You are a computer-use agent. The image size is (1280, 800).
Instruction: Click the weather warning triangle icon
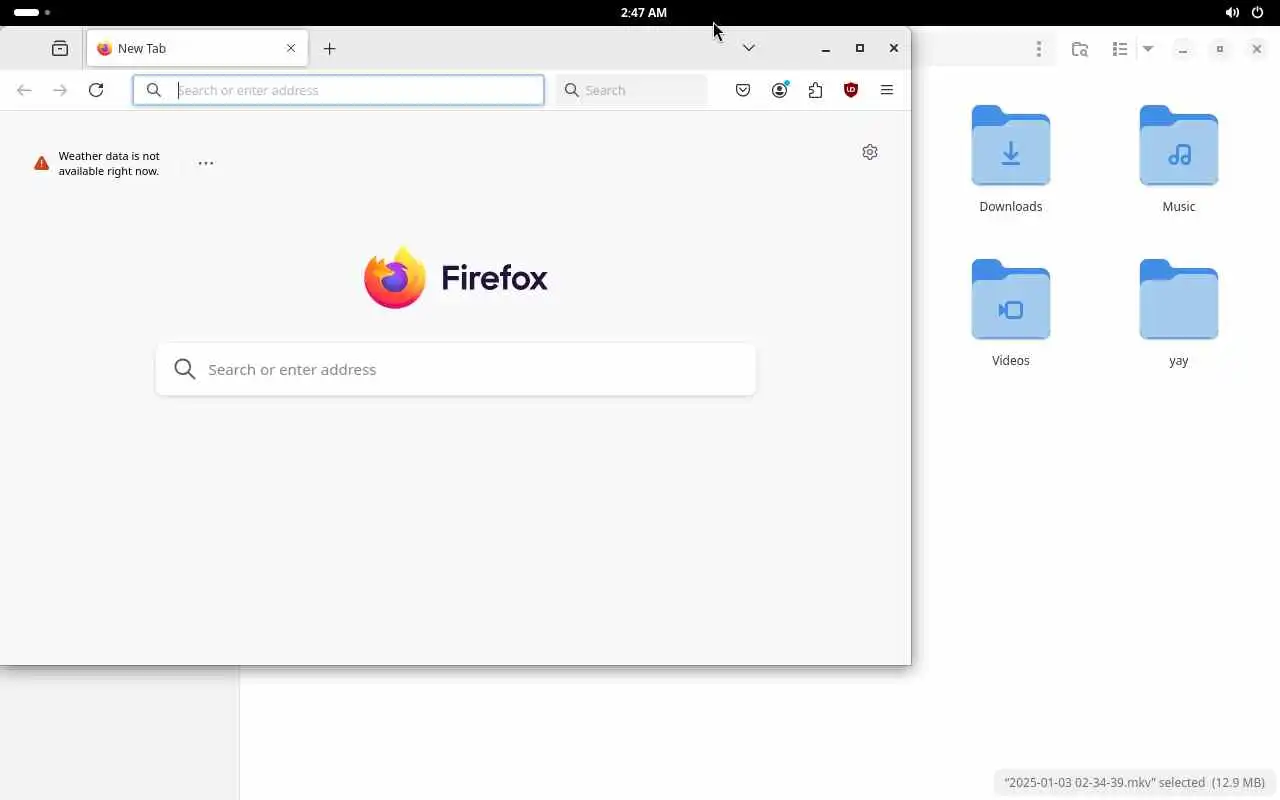pyautogui.click(x=41, y=163)
